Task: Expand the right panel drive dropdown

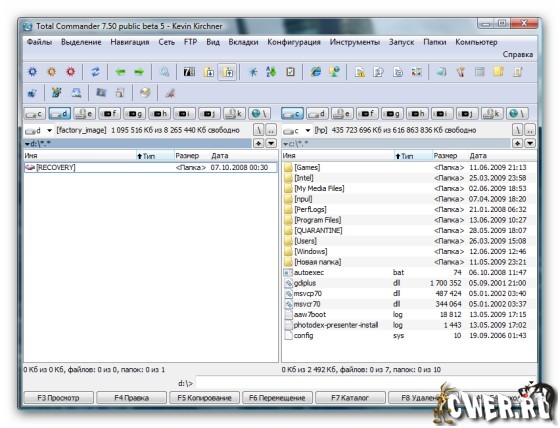Action: [308, 130]
